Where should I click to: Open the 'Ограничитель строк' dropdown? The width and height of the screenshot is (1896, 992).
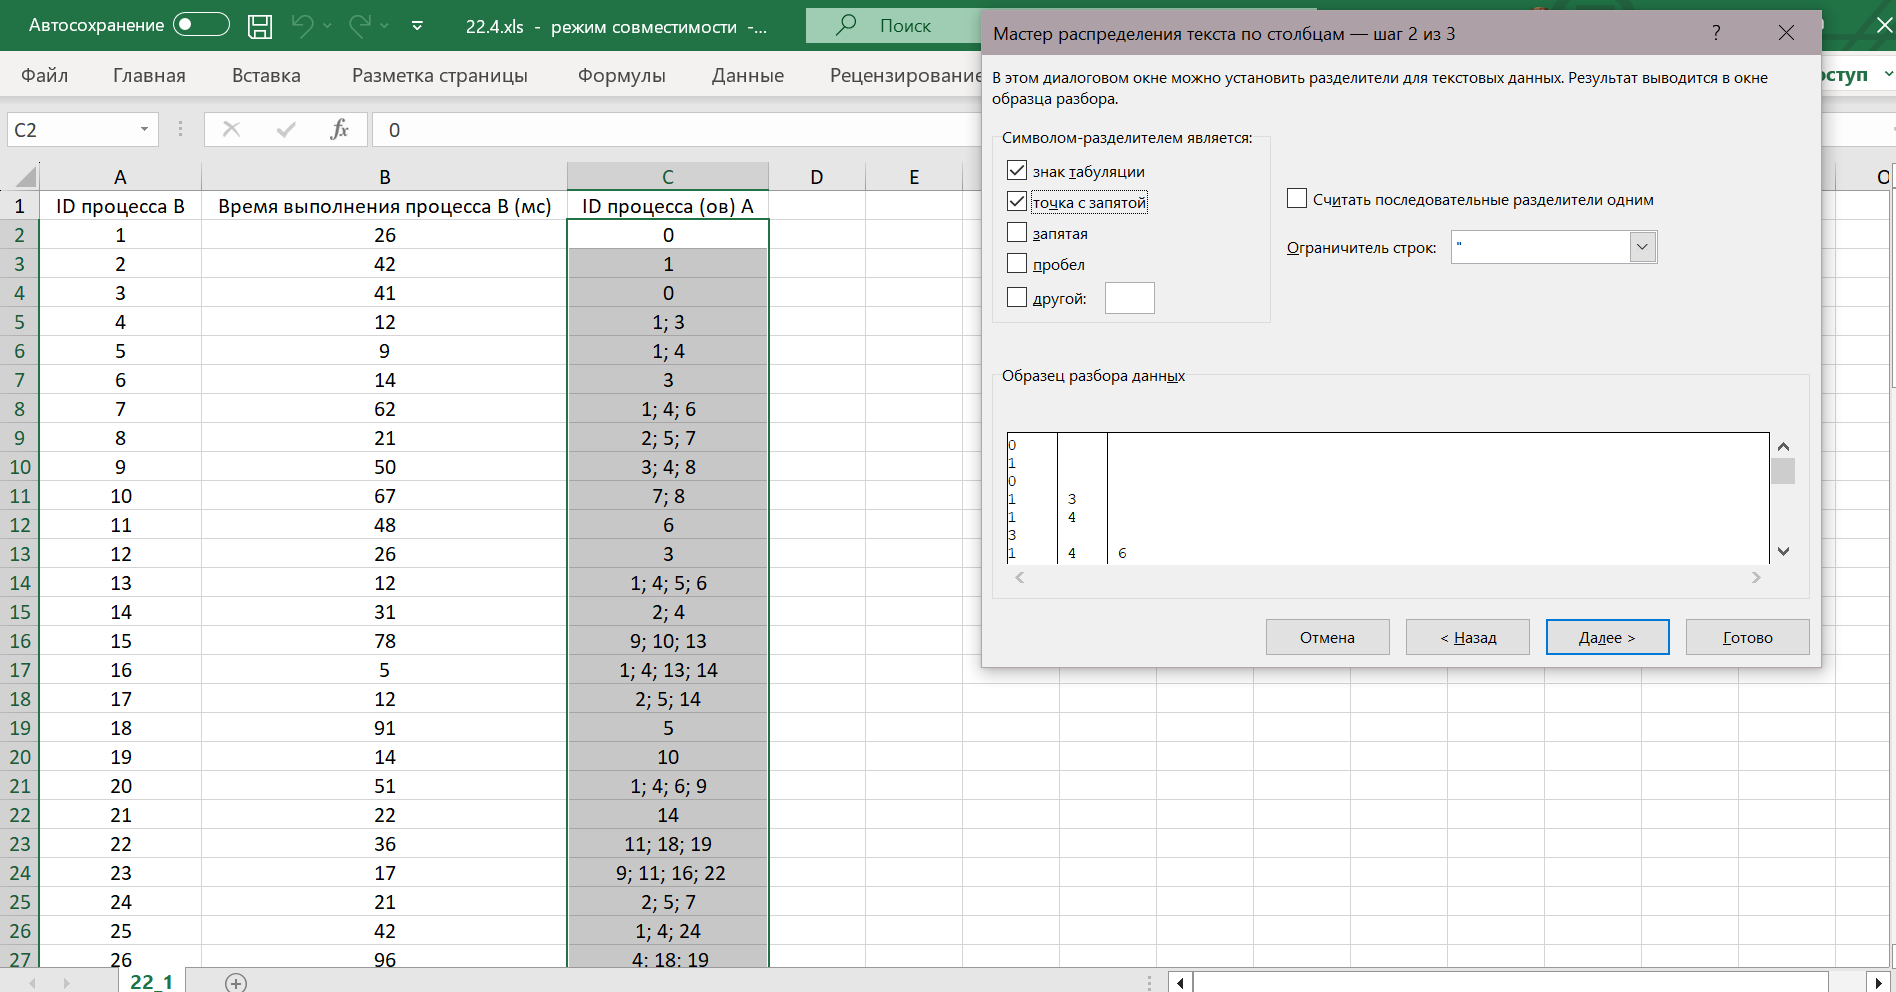(x=1642, y=247)
